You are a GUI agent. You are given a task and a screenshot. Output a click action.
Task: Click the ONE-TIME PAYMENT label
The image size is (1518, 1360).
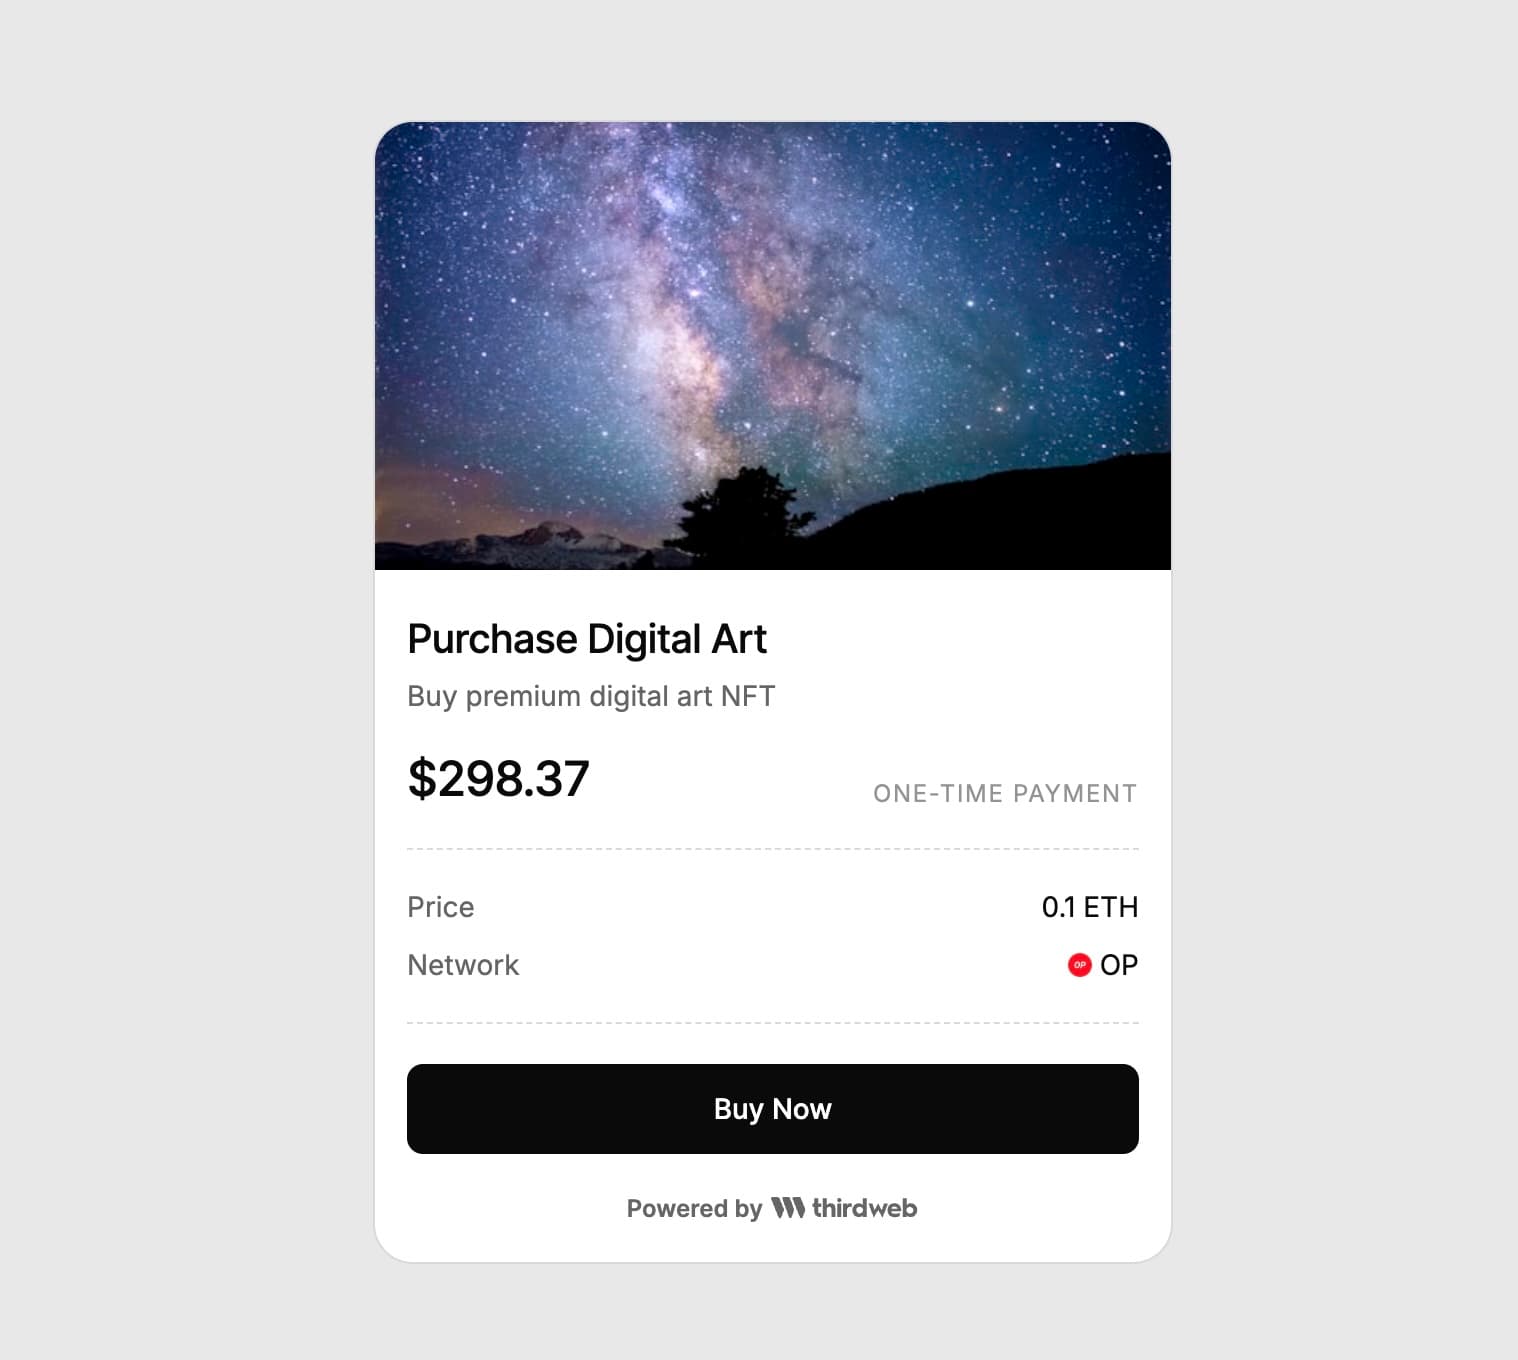1004,794
